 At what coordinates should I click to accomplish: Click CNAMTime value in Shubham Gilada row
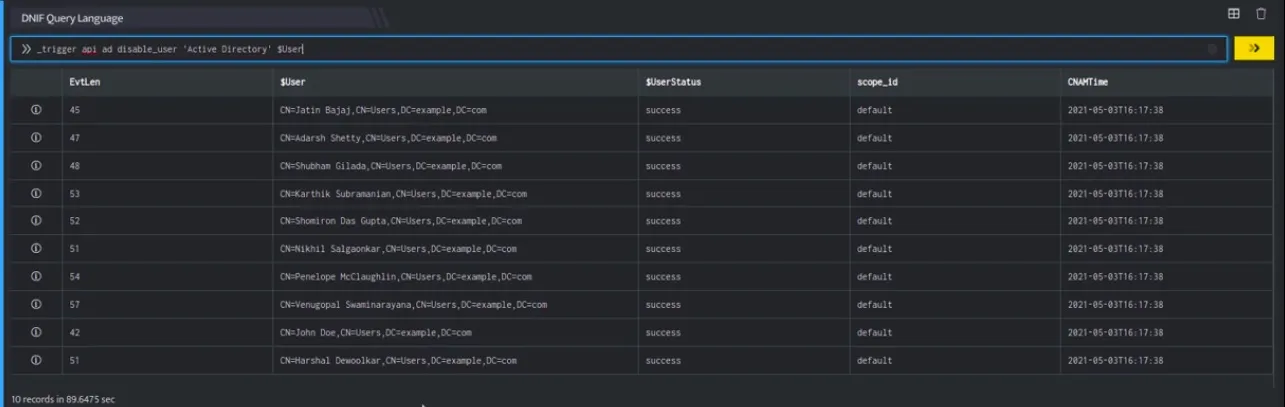pyautogui.click(x=1115, y=166)
